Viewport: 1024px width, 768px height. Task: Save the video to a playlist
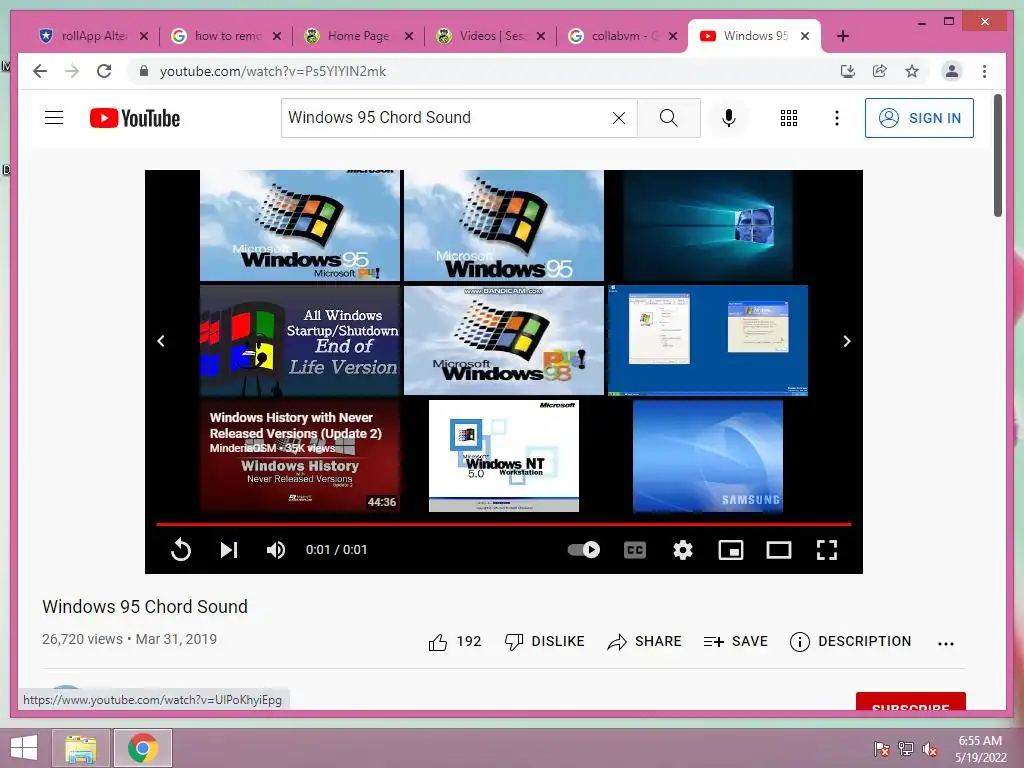[x=735, y=642]
